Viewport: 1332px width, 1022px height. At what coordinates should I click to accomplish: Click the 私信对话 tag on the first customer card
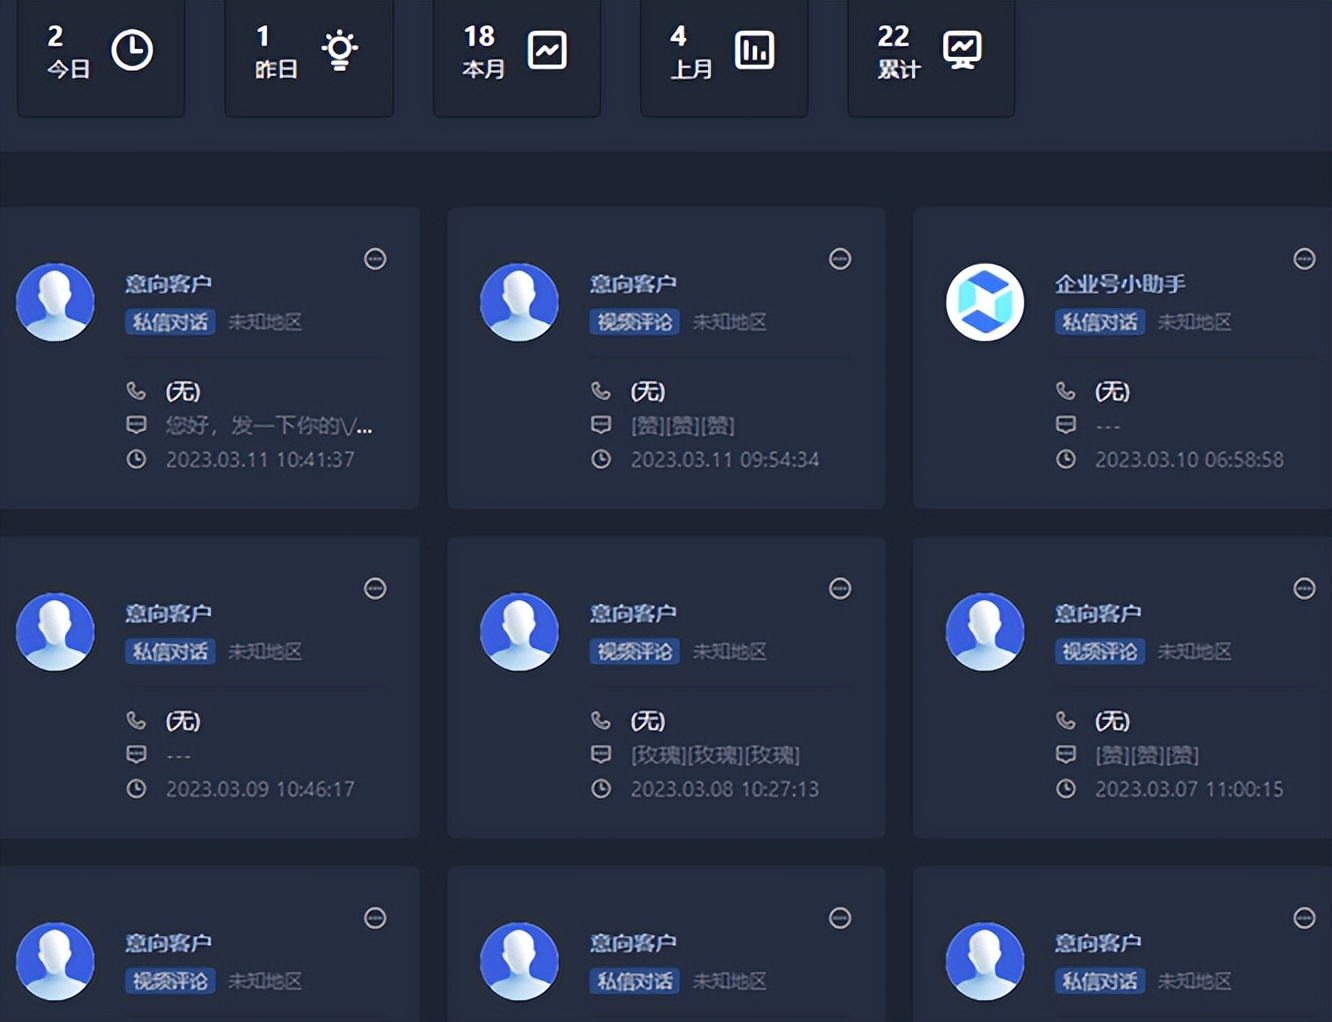[x=169, y=322]
